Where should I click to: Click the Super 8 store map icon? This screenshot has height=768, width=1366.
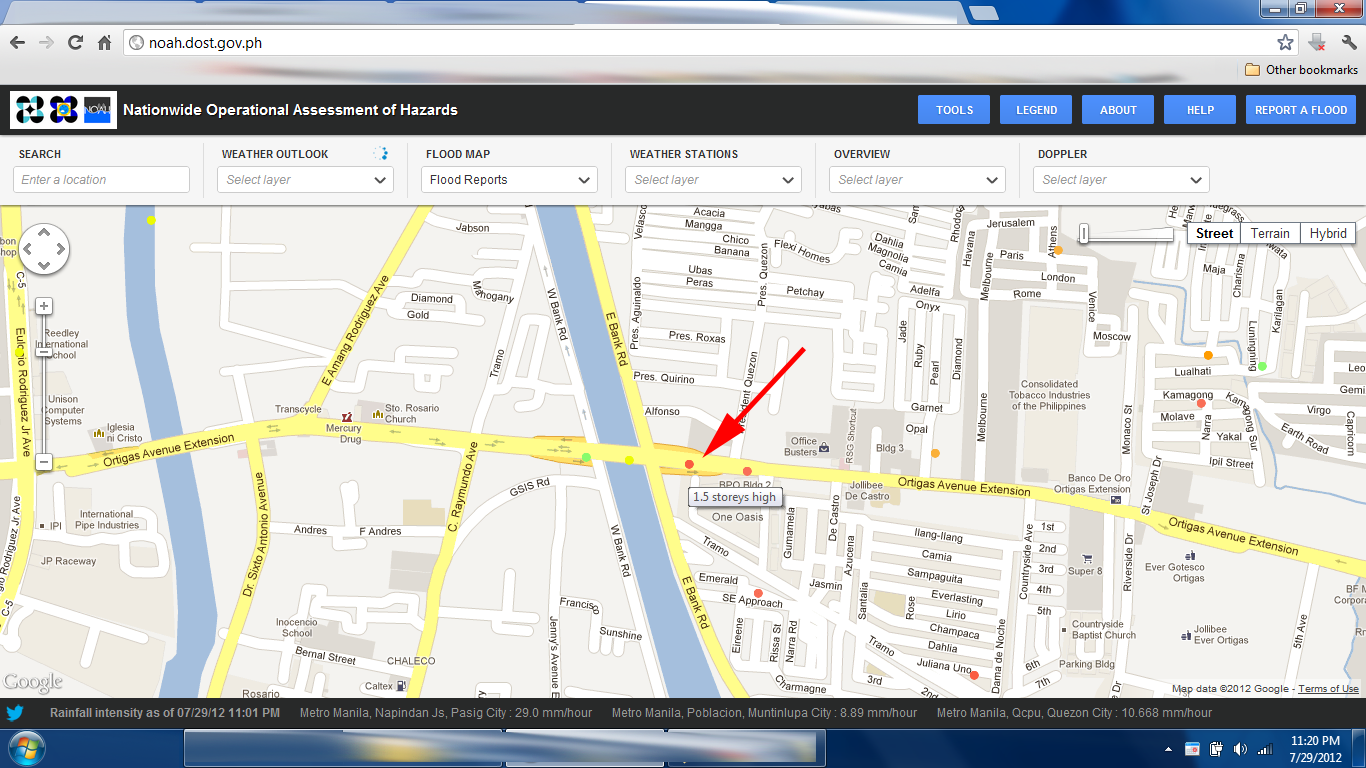tap(1087, 558)
